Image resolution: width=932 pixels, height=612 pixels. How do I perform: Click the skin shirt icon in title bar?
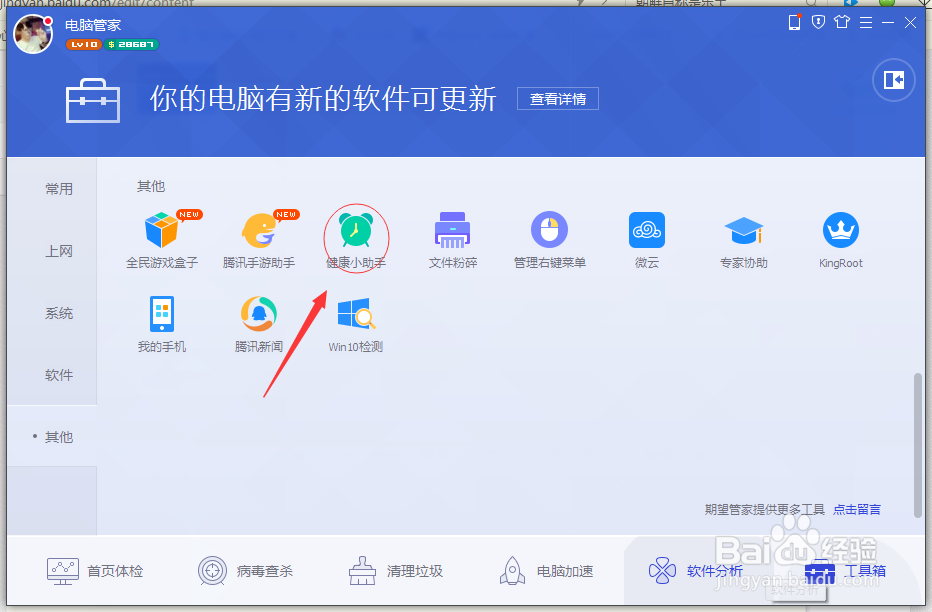841,21
